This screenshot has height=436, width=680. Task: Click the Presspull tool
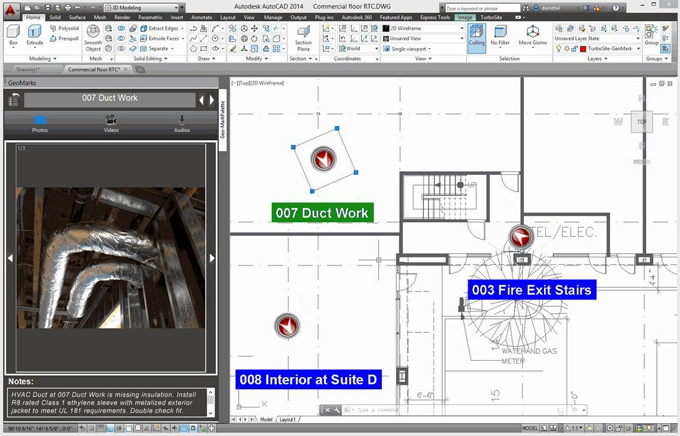pyautogui.click(x=64, y=39)
